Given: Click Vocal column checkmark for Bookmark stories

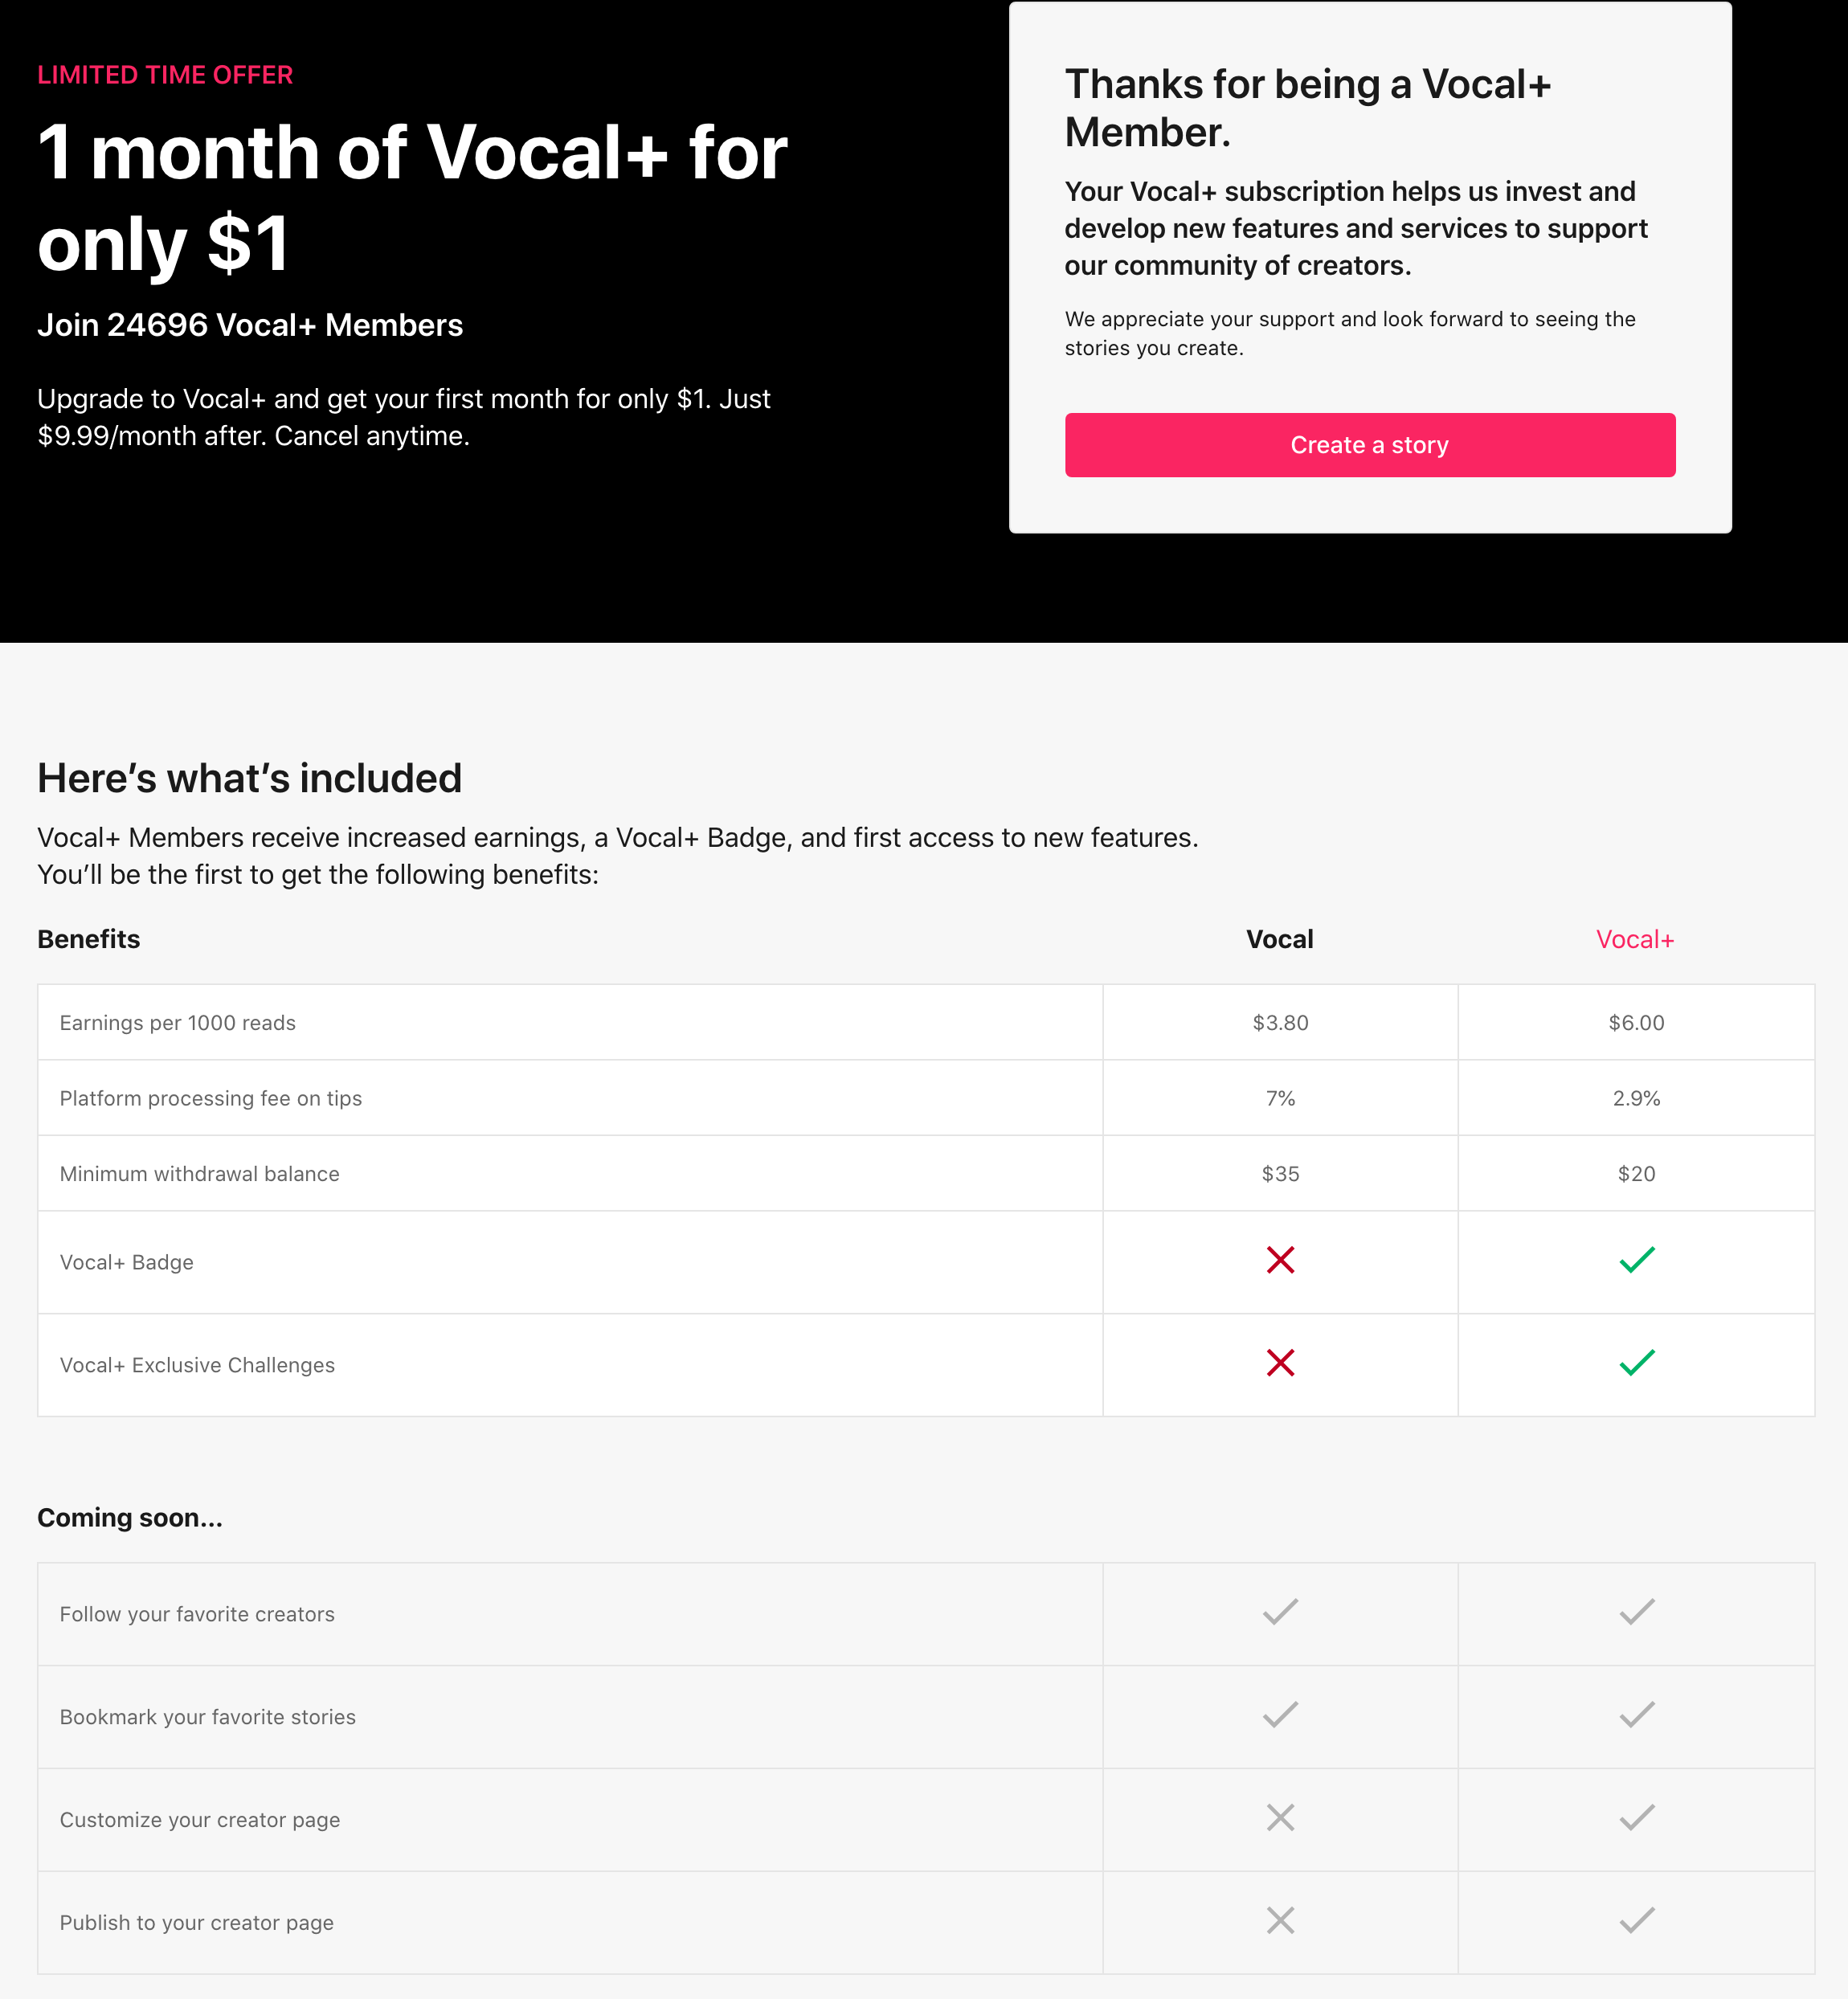Looking at the screenshot, I should pos(1280,1715).
